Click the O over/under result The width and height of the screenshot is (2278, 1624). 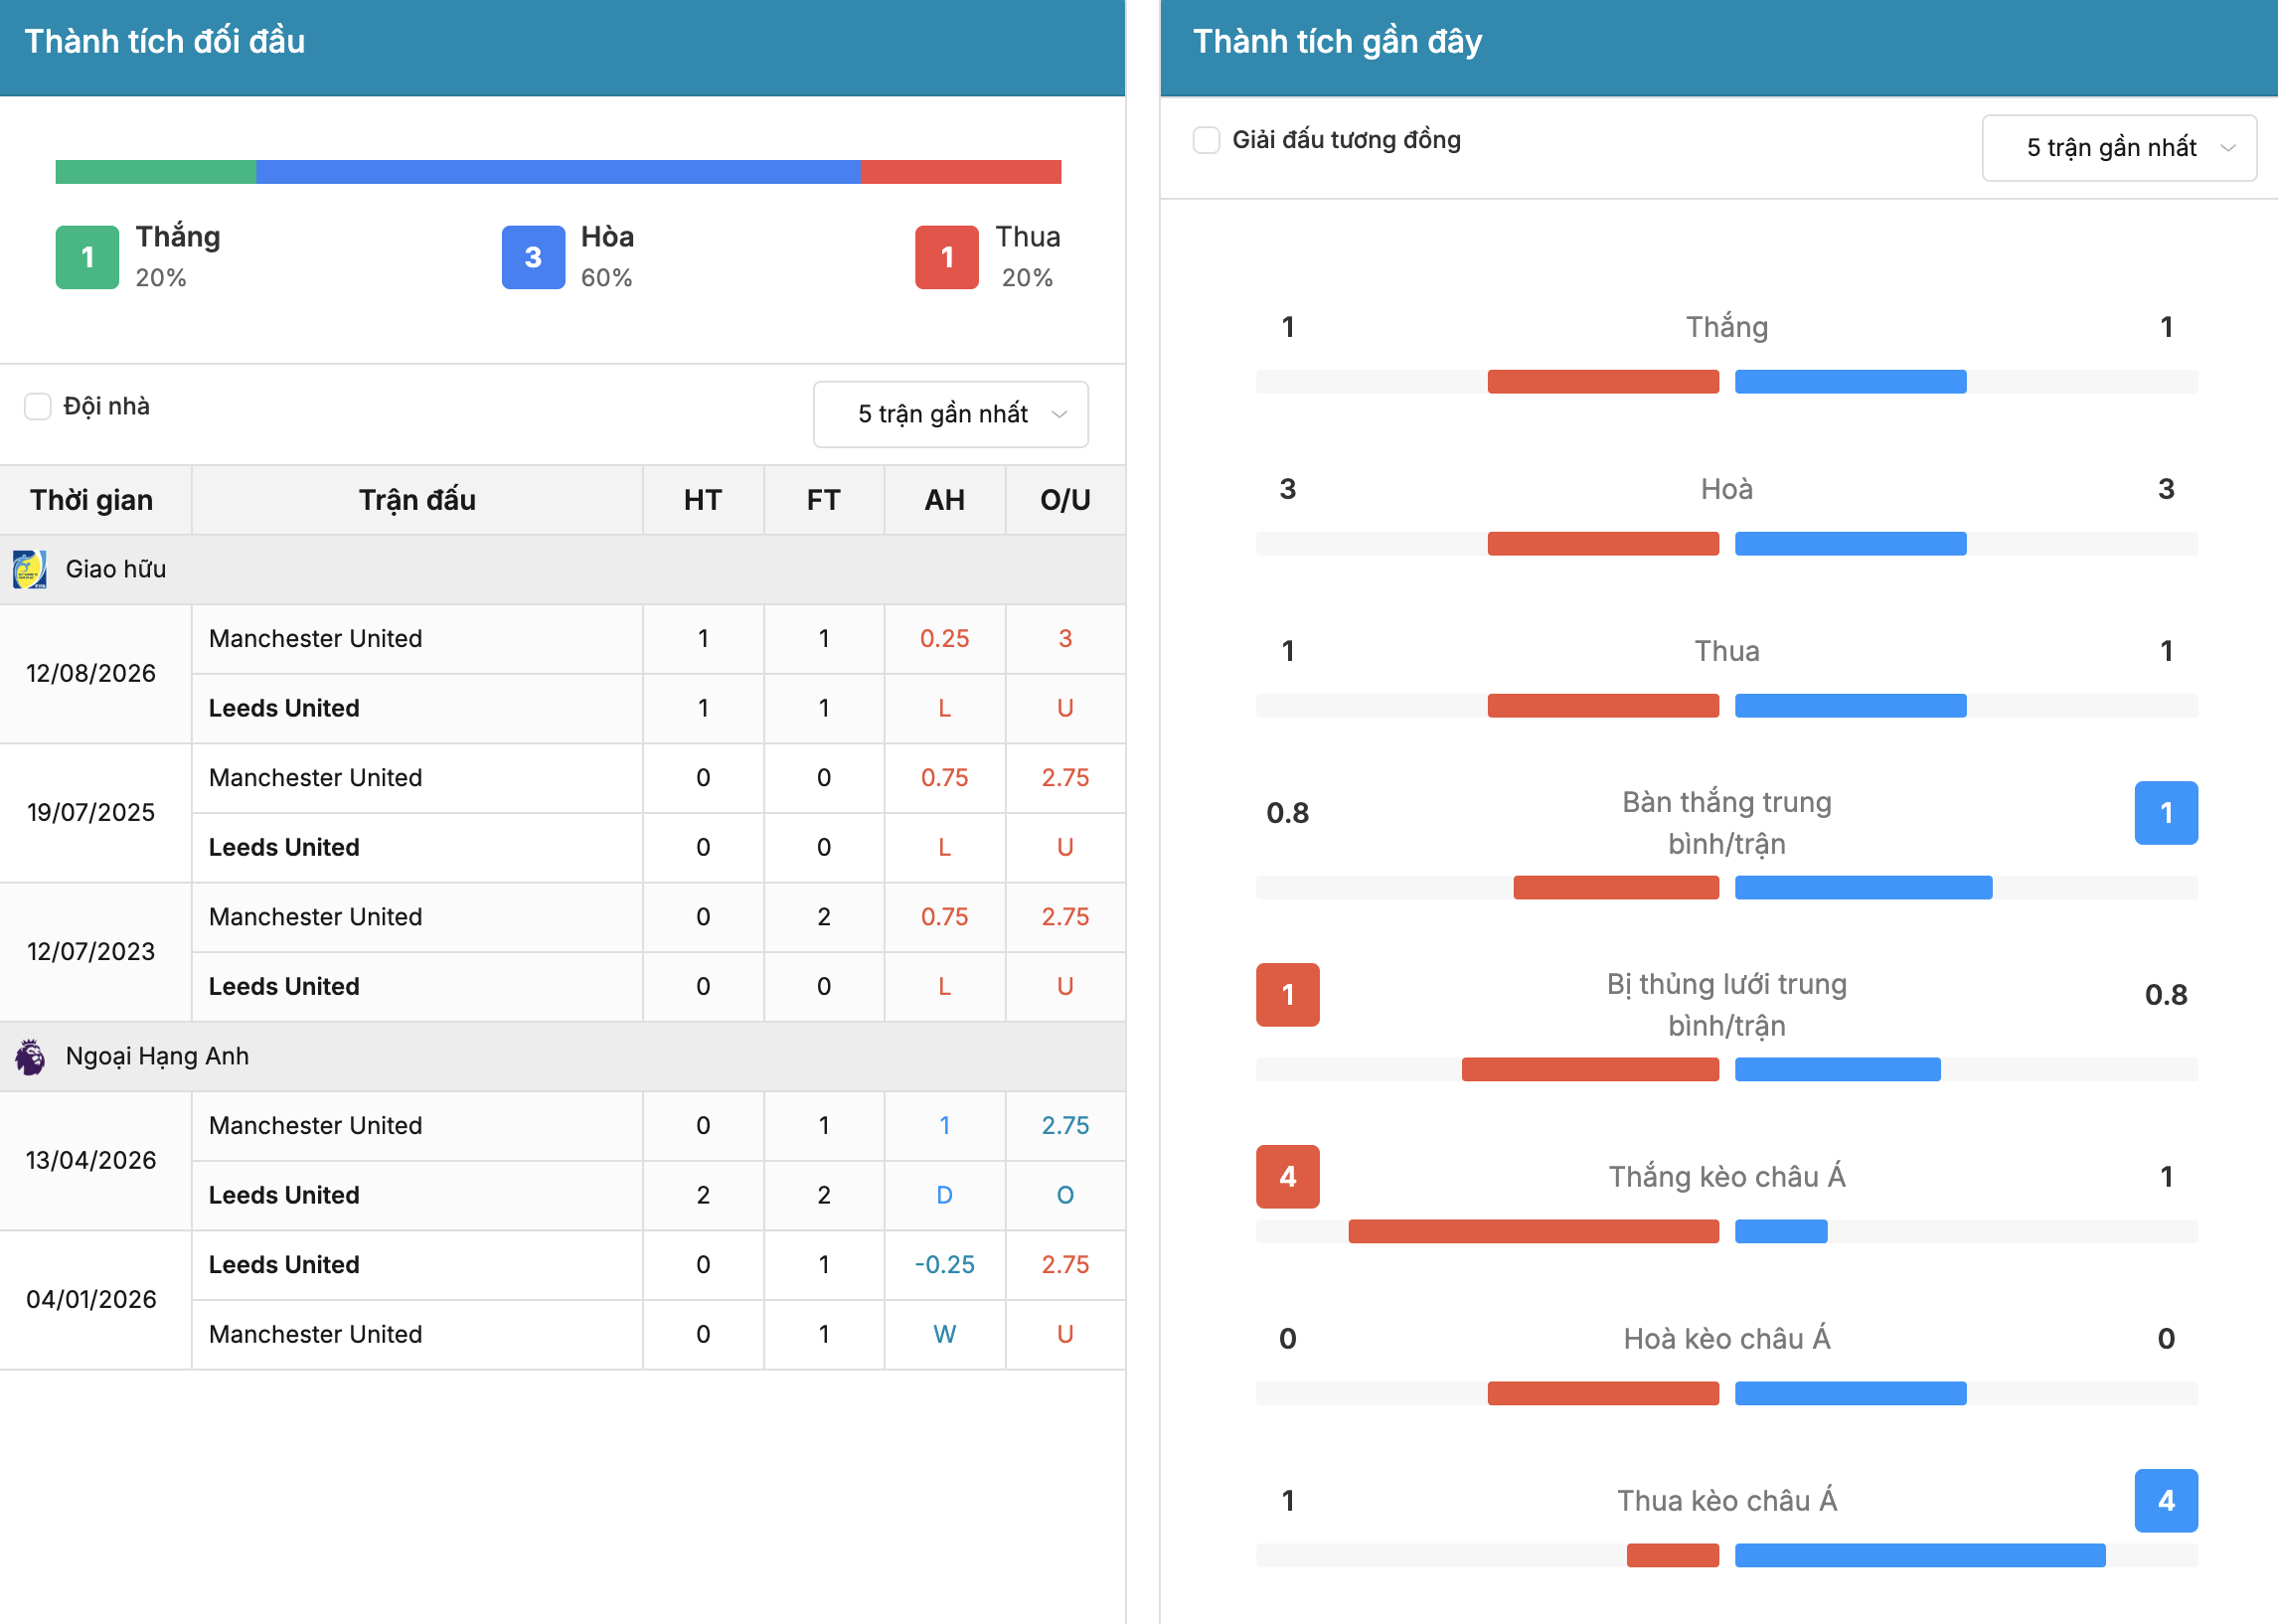click(x=1065, y=1195)
